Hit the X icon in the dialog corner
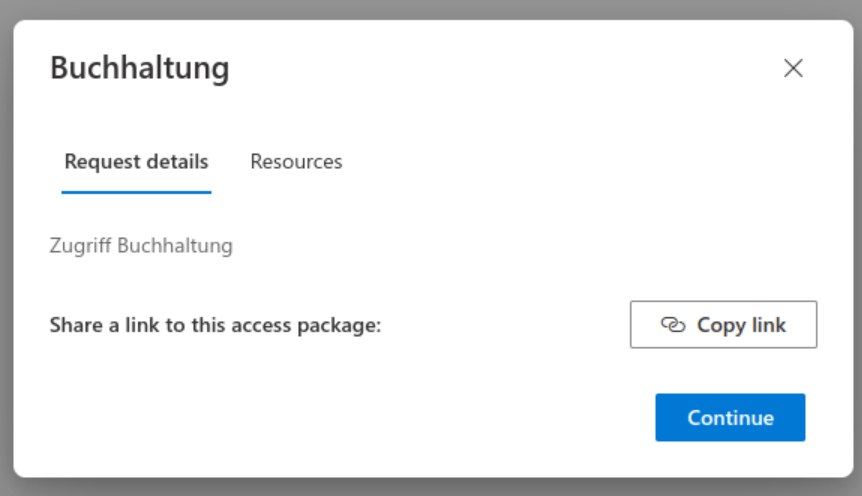 tap(793, 68)
